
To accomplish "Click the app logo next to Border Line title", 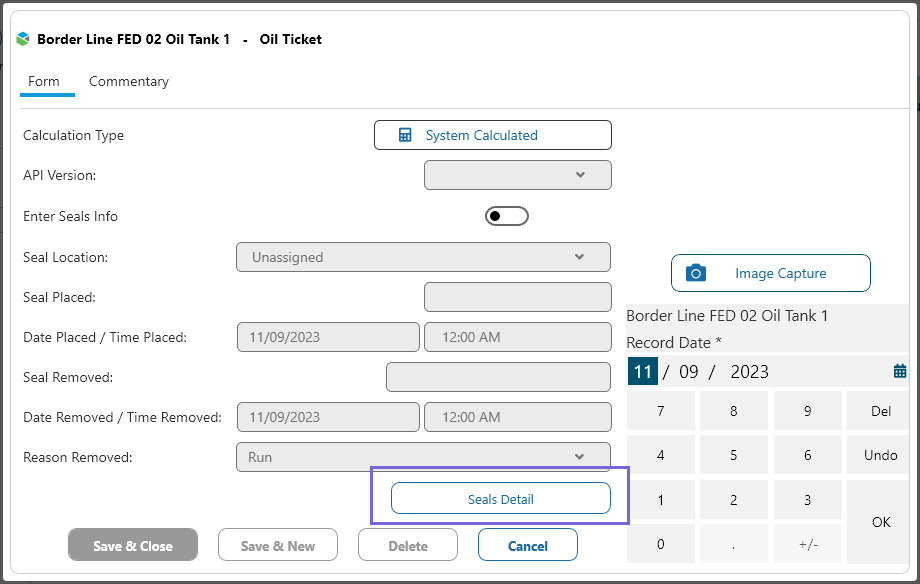I will click(x=23, y=40).
